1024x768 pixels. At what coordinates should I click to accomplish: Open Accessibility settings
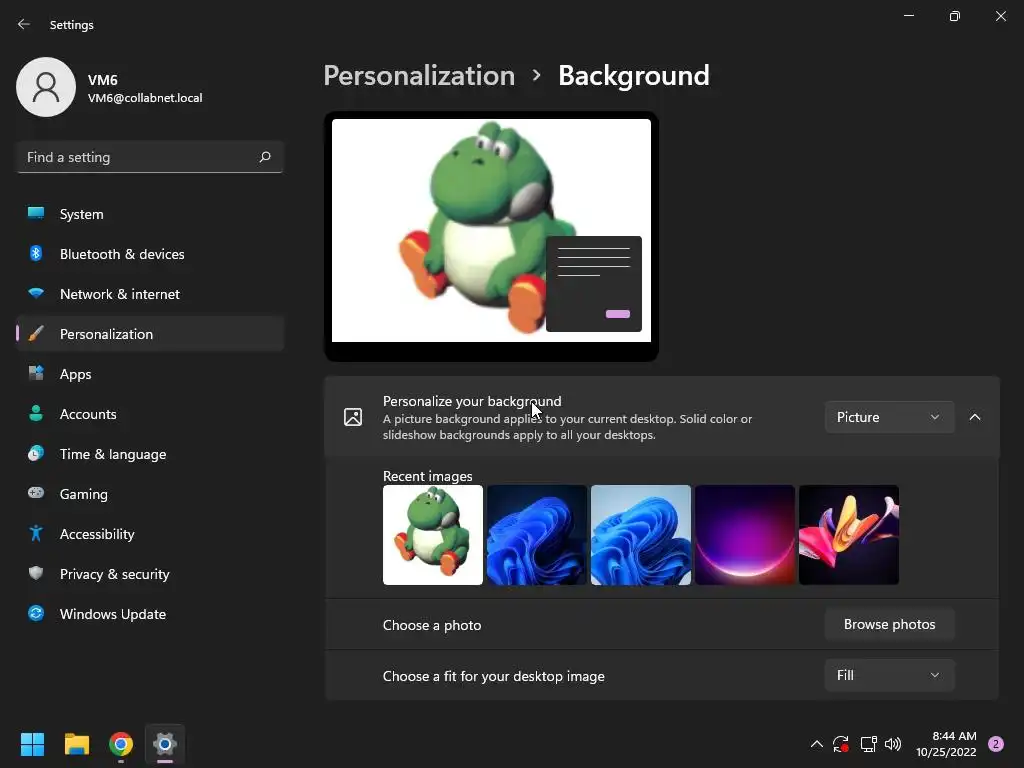point(150,534)
